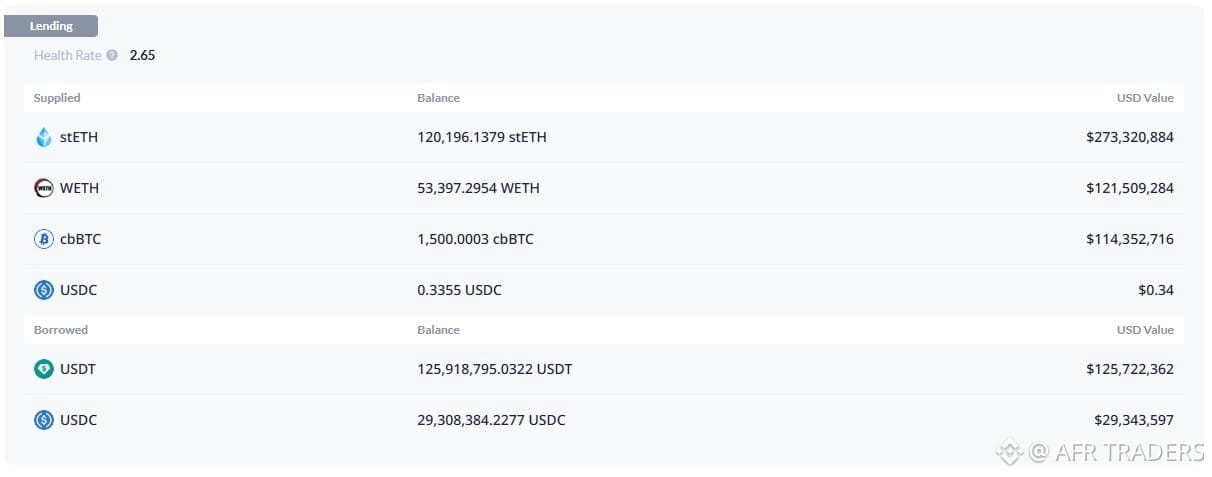Viewport: 1212px width, 477px height.
Task: Click the Health Rate value 2.65
Action: coord(142,56)
